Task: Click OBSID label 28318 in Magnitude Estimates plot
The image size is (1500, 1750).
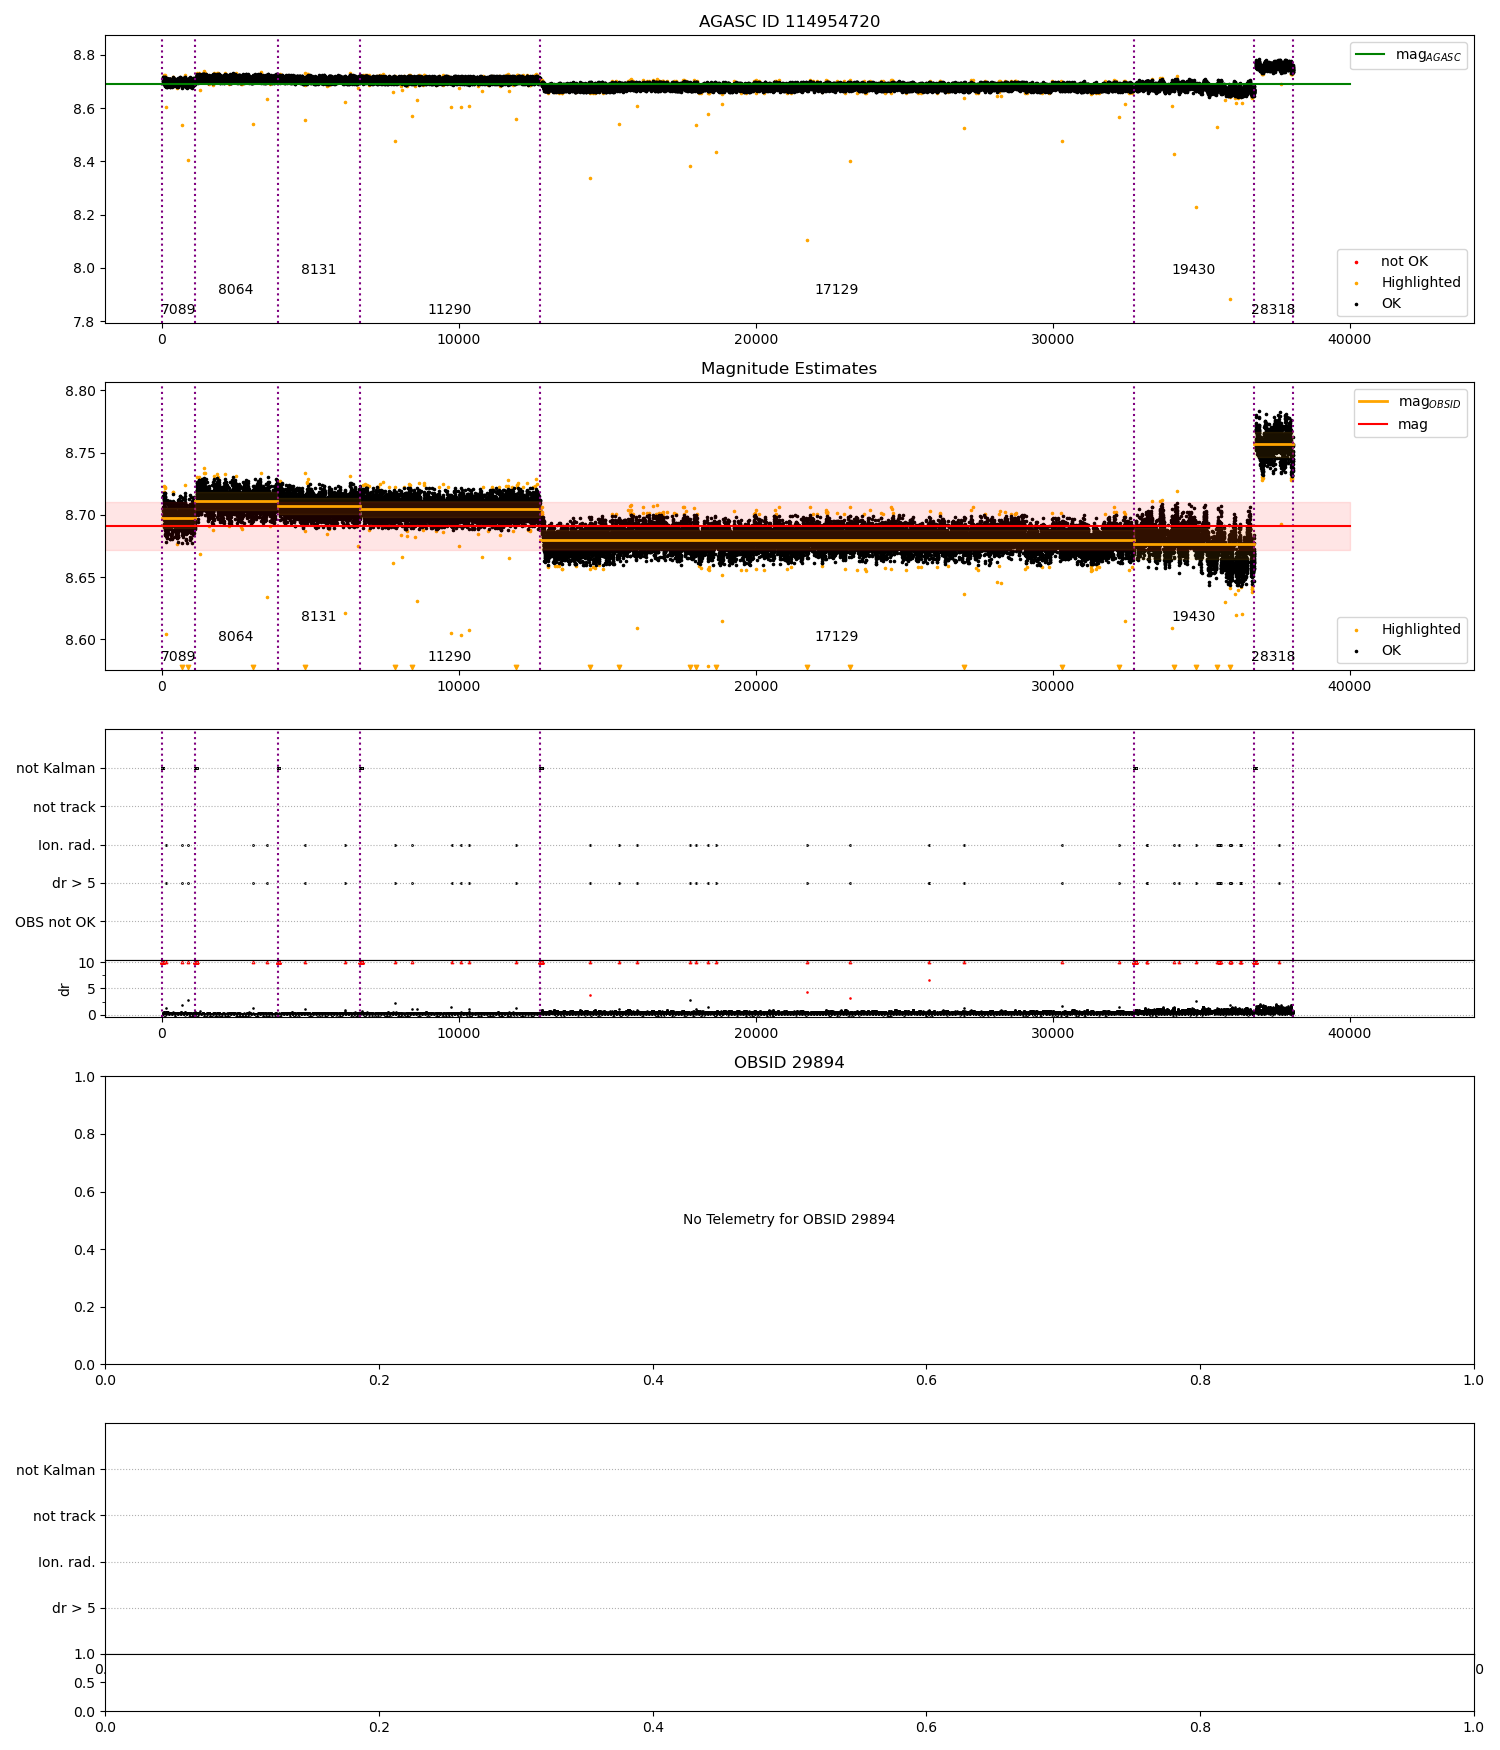Action: (x=1272, y=657)
